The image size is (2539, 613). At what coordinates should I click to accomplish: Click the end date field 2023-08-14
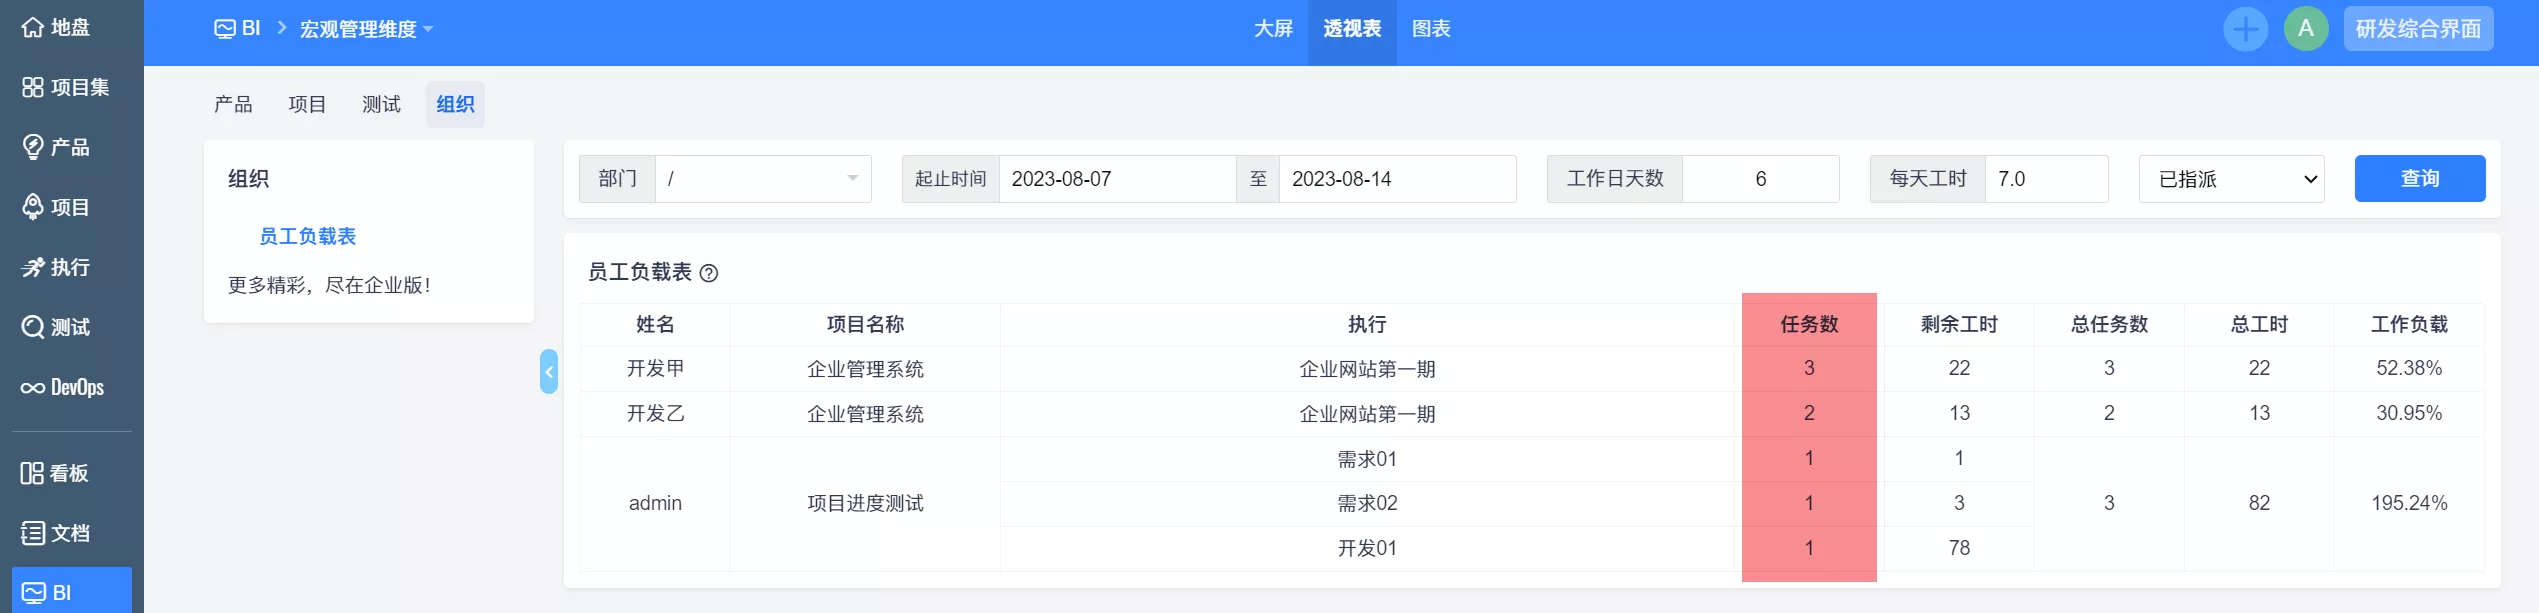[1397, 179]
